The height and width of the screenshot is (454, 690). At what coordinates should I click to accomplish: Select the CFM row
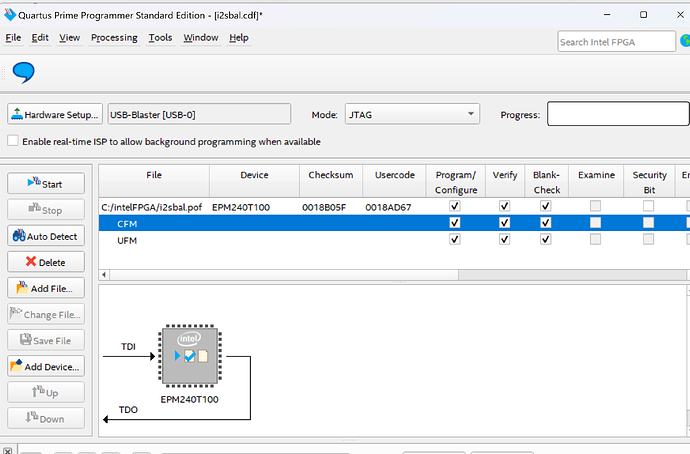point(394,223)
